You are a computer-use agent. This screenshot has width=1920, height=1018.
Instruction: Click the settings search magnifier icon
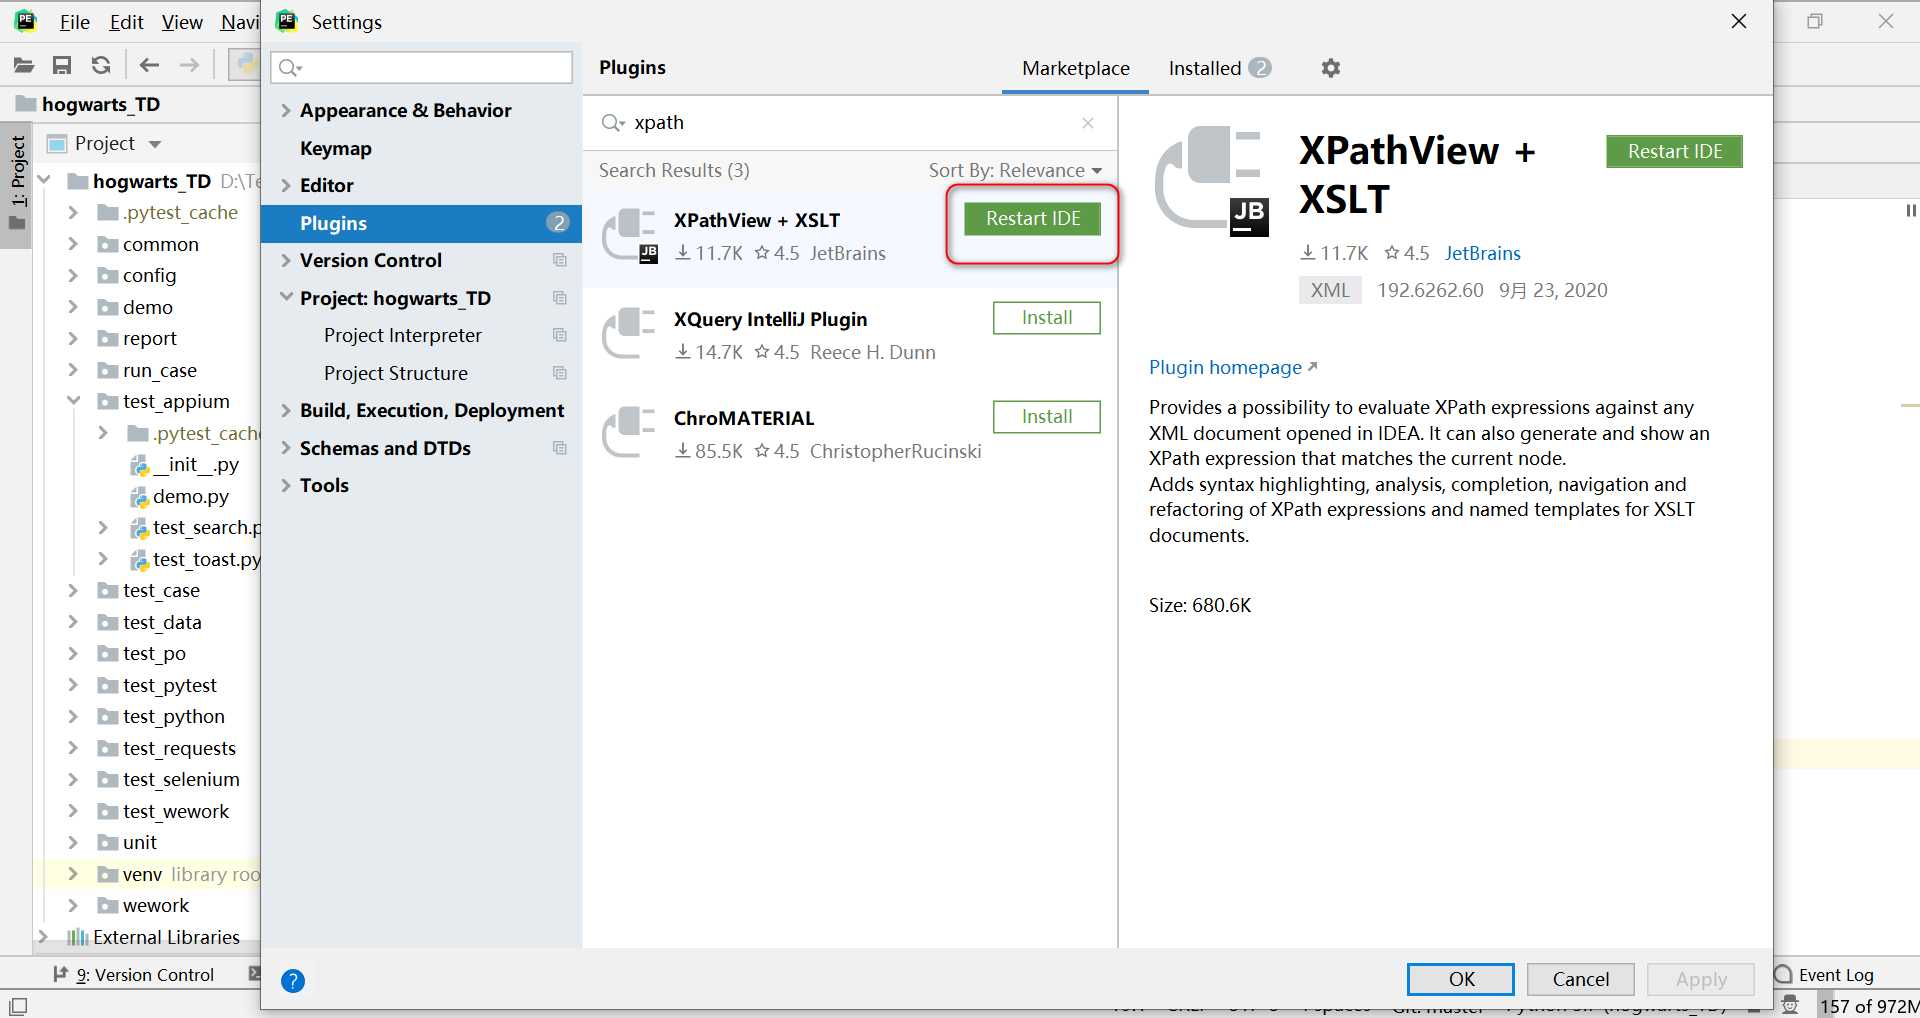click(x=290, y=68)
